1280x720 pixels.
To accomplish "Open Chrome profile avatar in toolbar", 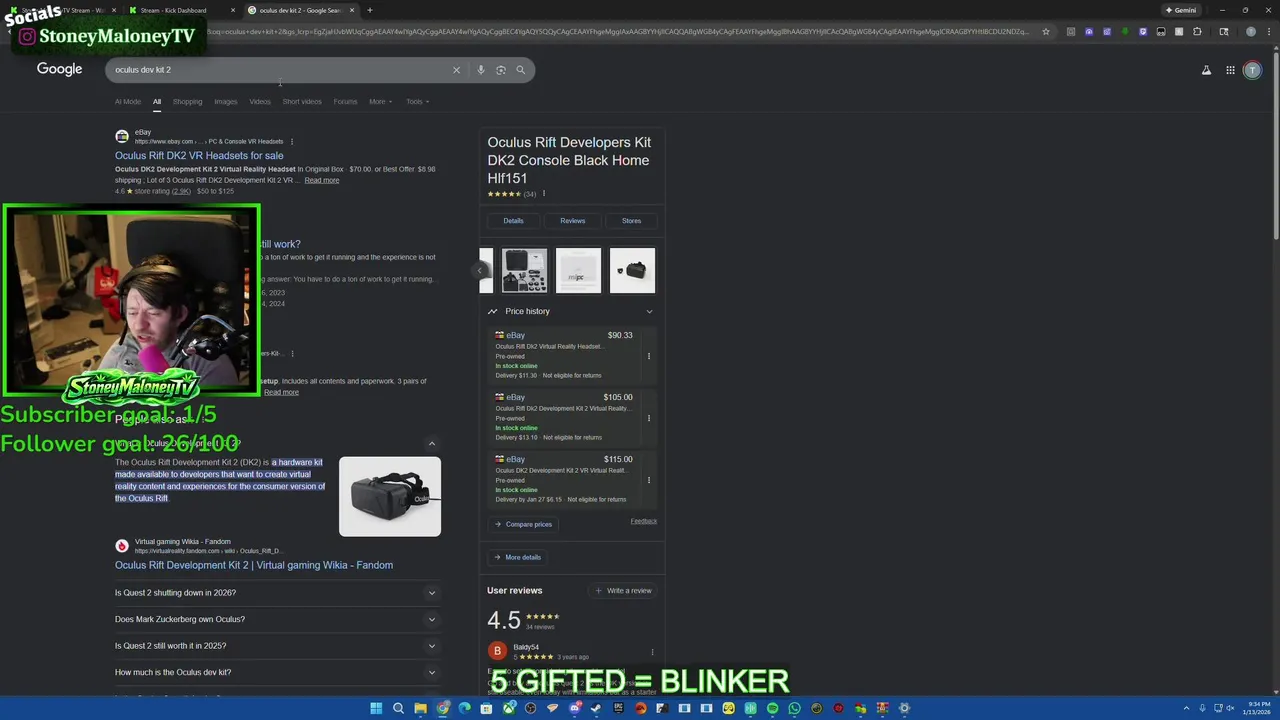I will click(1251, 32).
